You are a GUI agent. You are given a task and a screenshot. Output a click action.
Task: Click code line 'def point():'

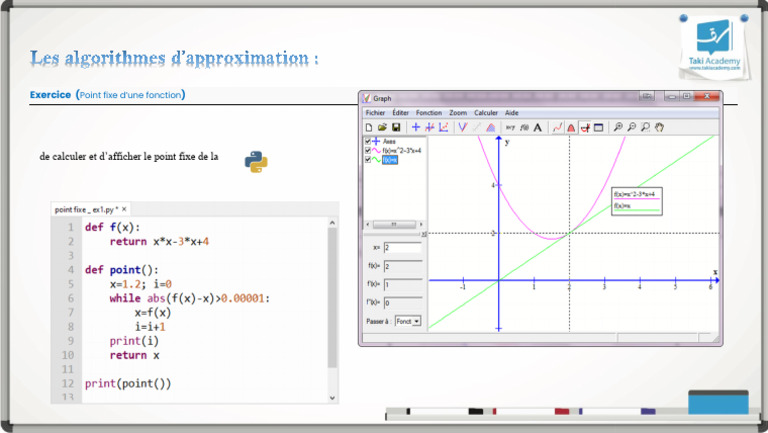[x=121, y=270]
